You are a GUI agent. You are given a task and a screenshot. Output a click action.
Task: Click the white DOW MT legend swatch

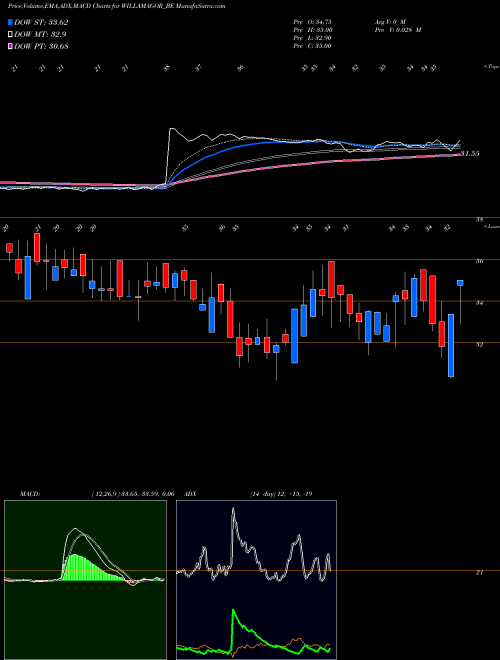pyautogui.click(x=10, y=34)
